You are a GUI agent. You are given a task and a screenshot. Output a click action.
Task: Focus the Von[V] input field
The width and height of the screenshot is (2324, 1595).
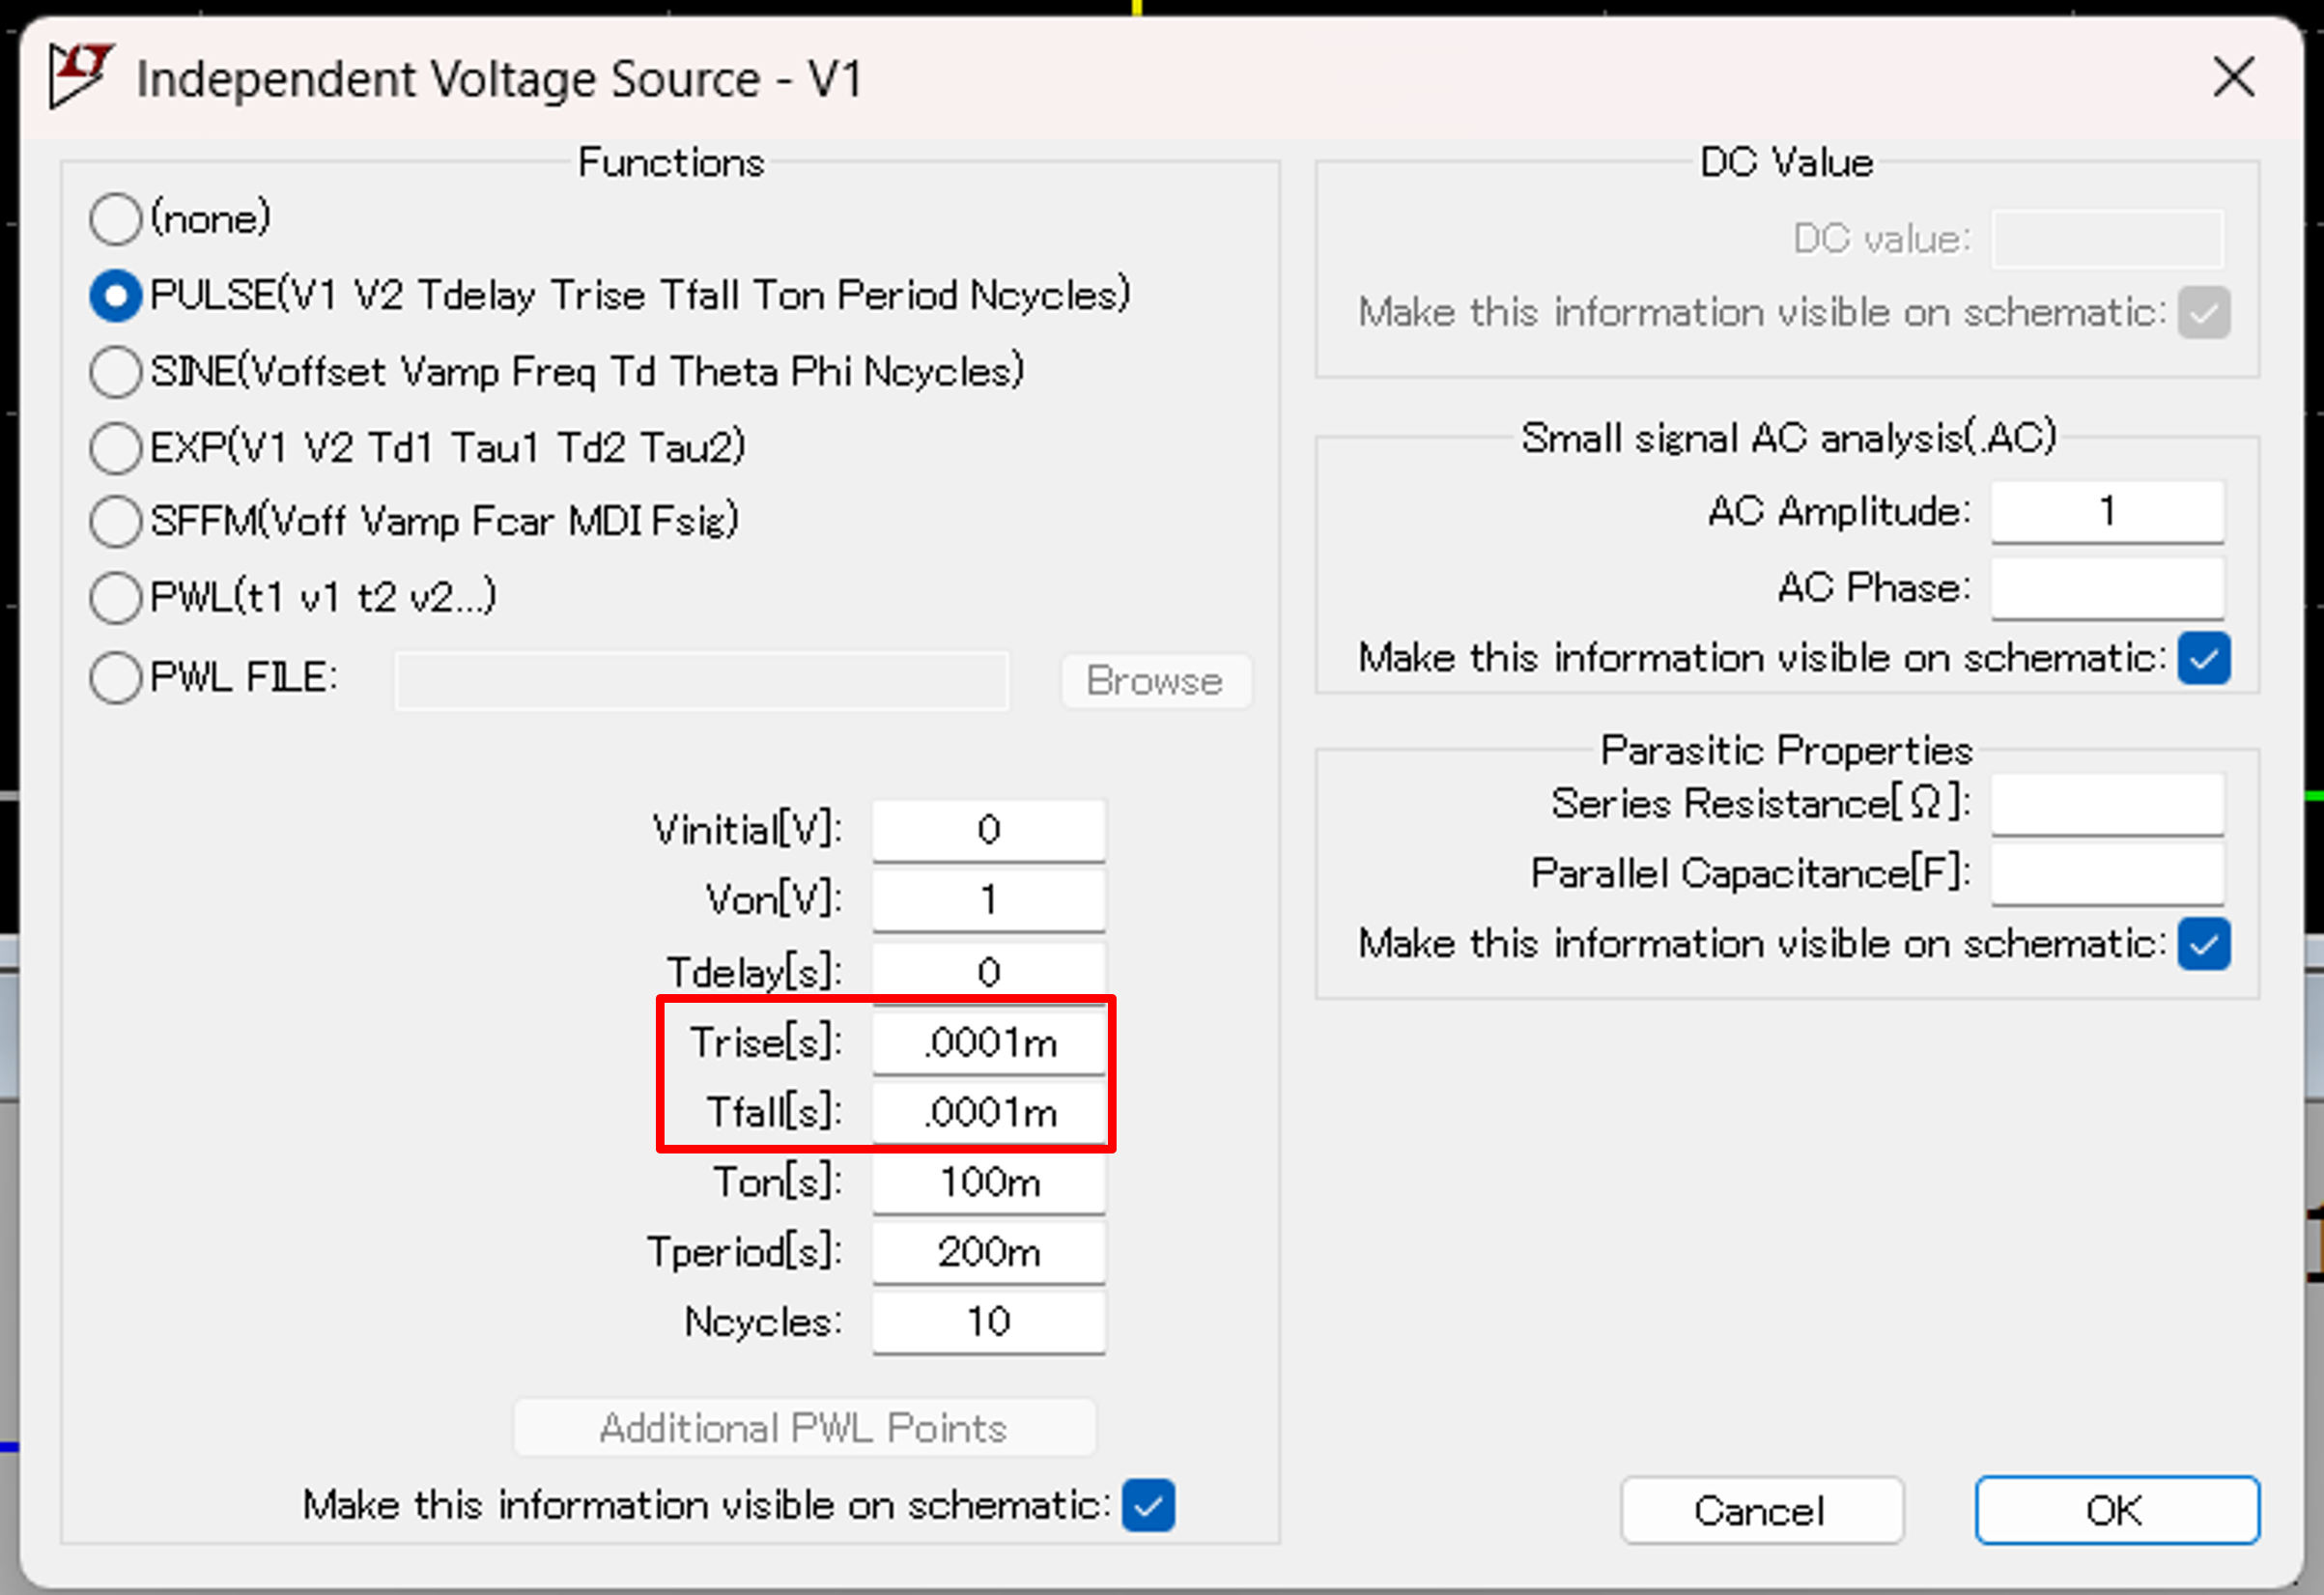pos(988,900)
